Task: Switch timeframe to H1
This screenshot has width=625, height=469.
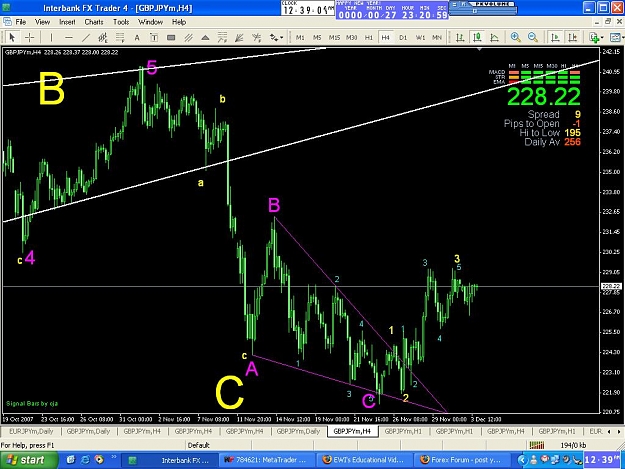Action: pyautogui.click(x=369, y=37)
